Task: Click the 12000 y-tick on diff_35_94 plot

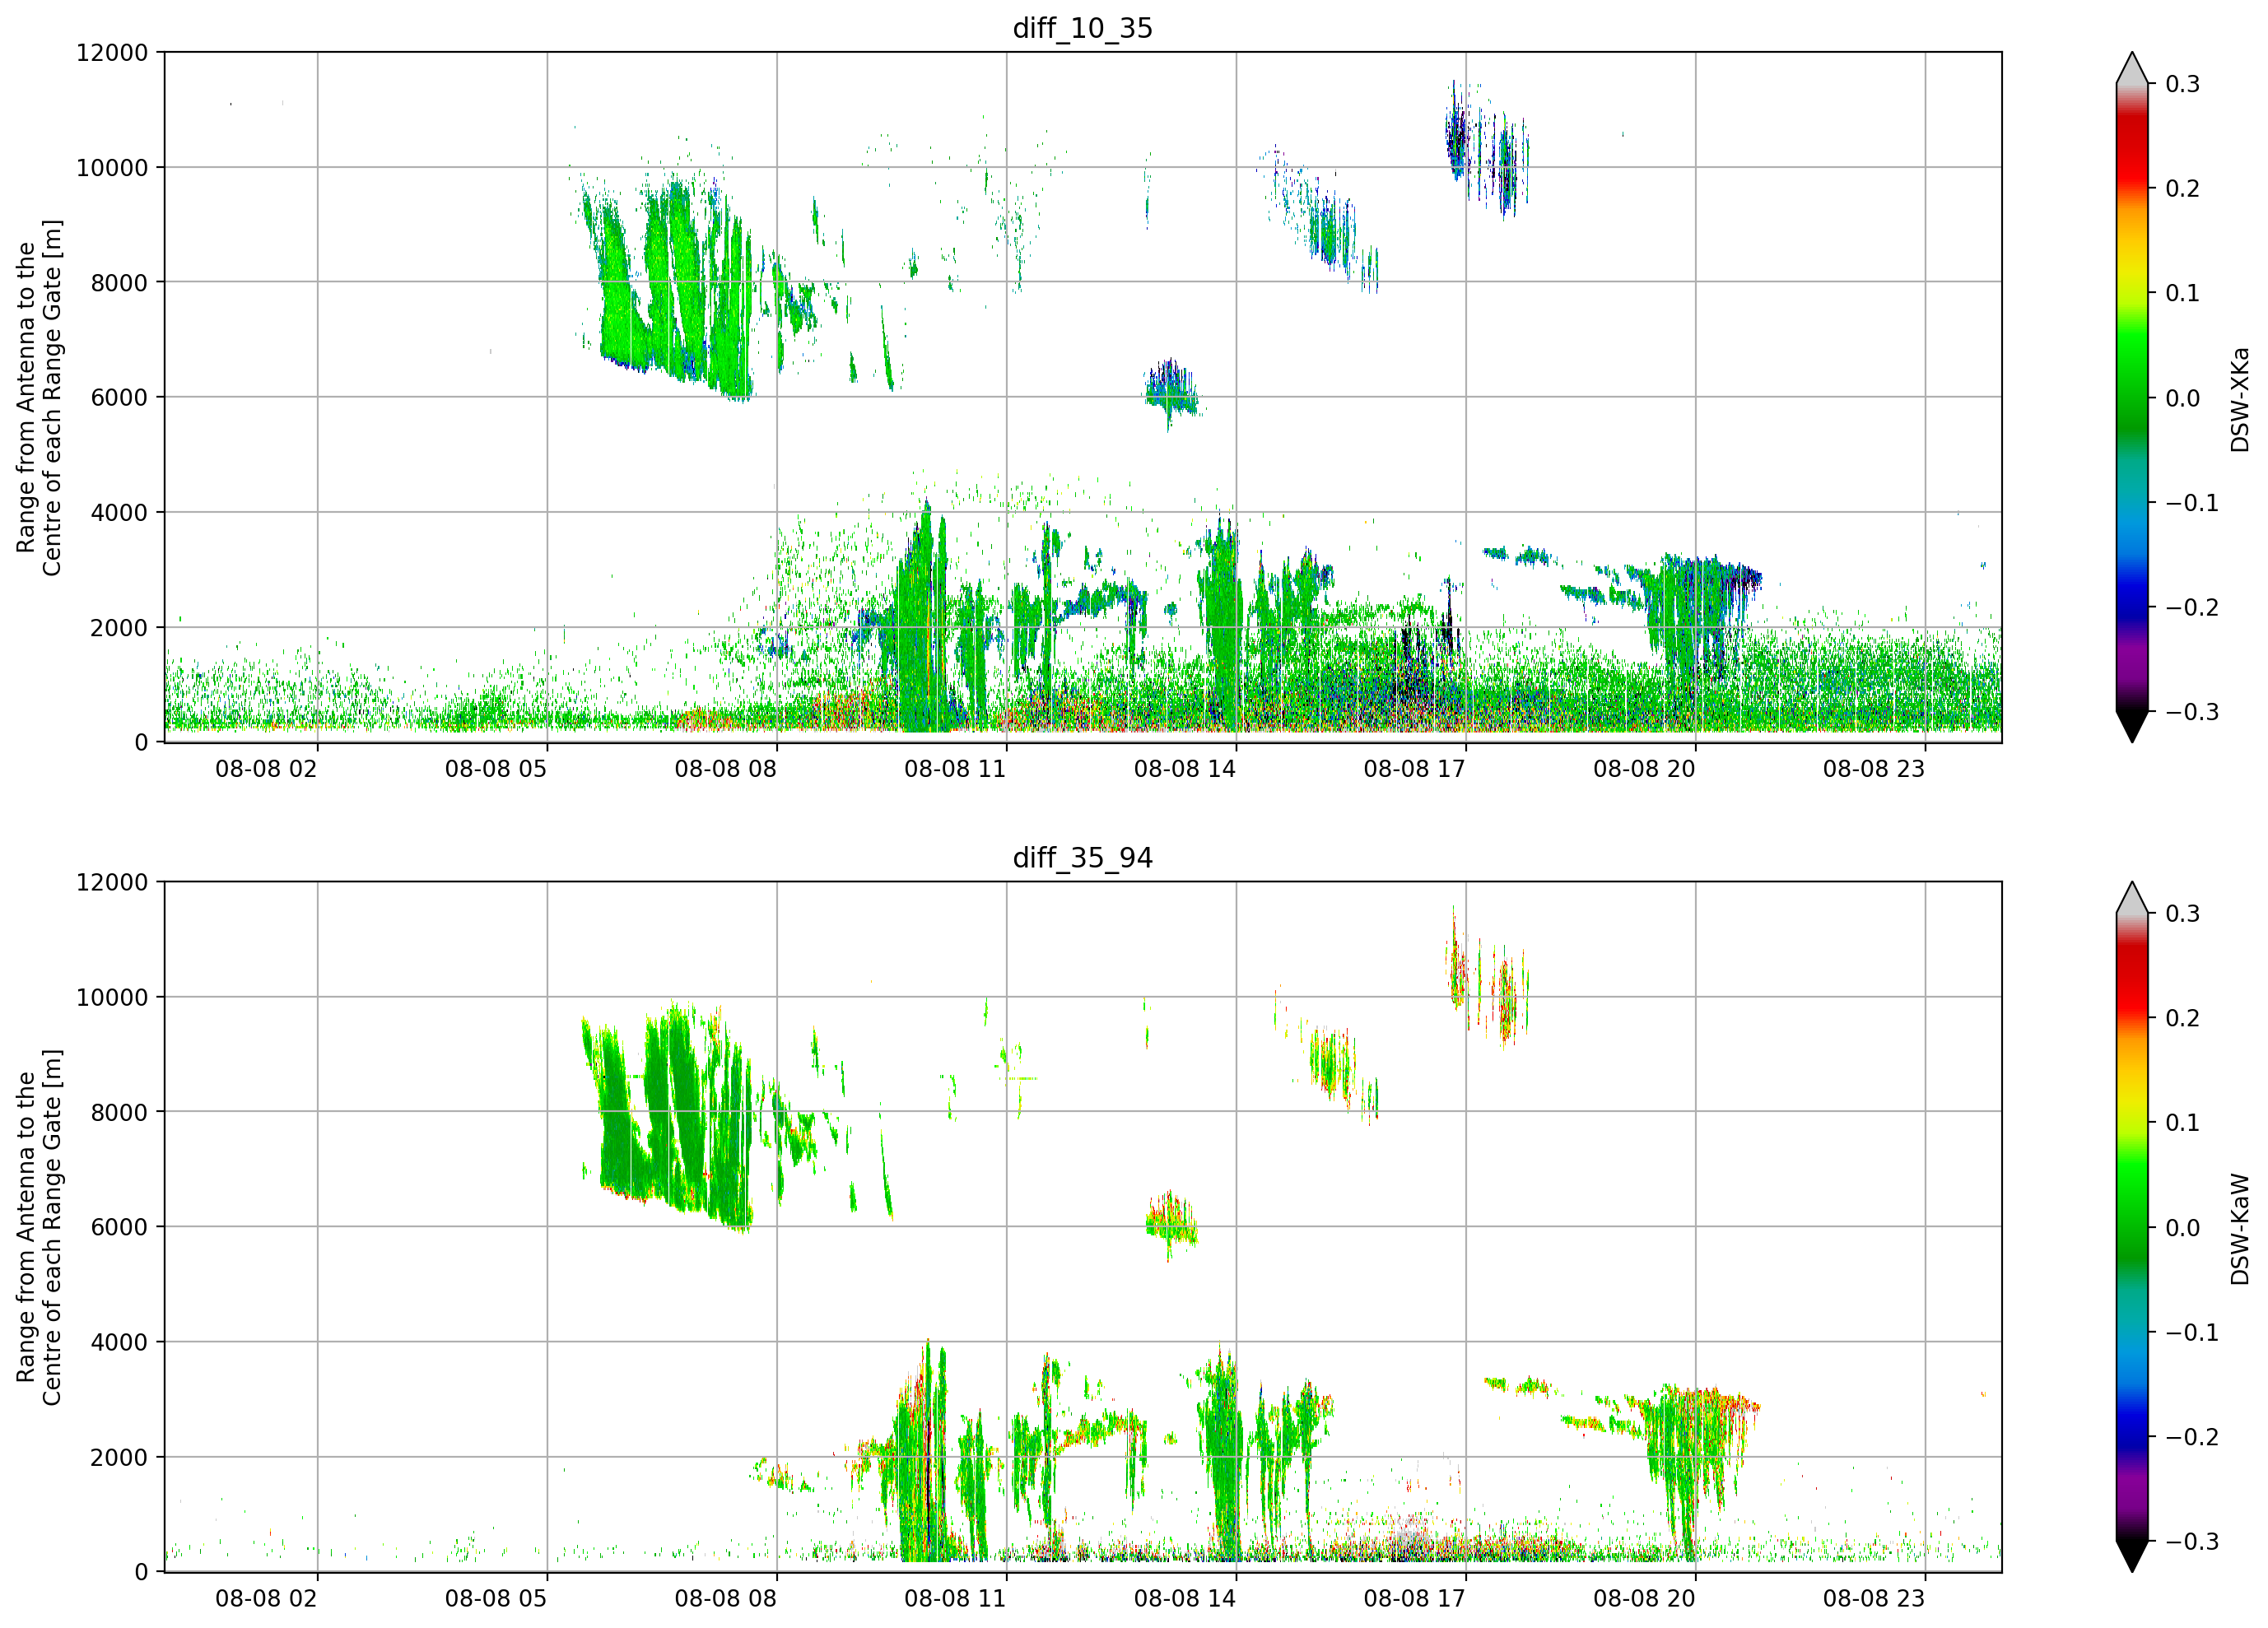Action: coord(112,882)
